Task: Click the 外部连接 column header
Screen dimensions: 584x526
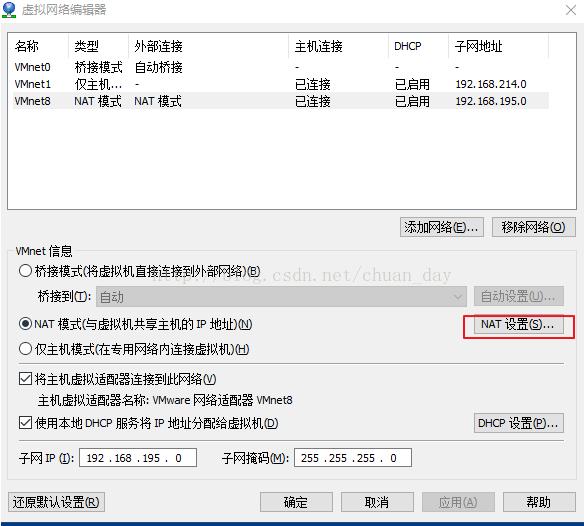Action: 209,46
